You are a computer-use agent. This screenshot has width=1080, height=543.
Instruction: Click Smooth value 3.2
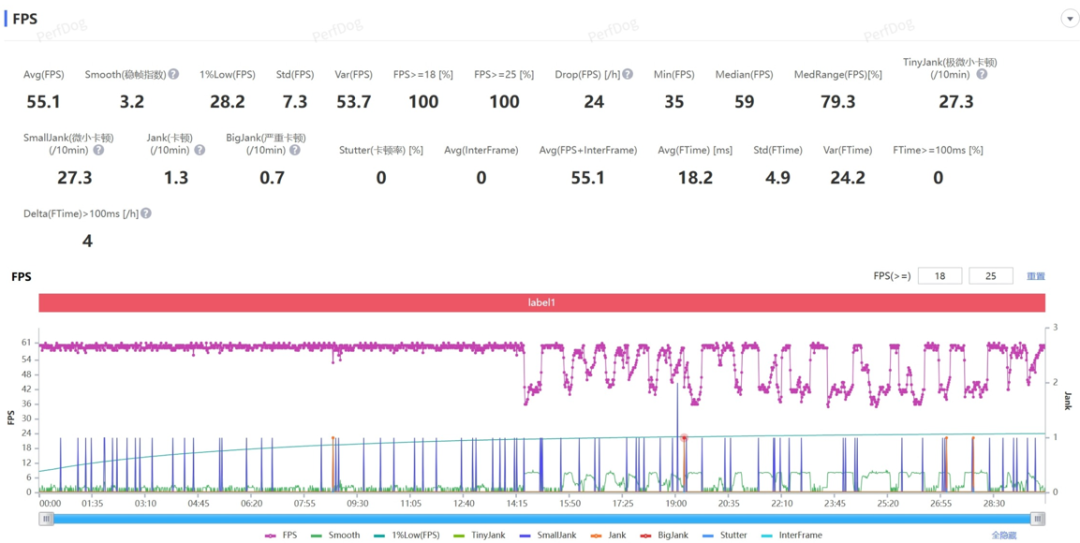(x=132, y=102)
